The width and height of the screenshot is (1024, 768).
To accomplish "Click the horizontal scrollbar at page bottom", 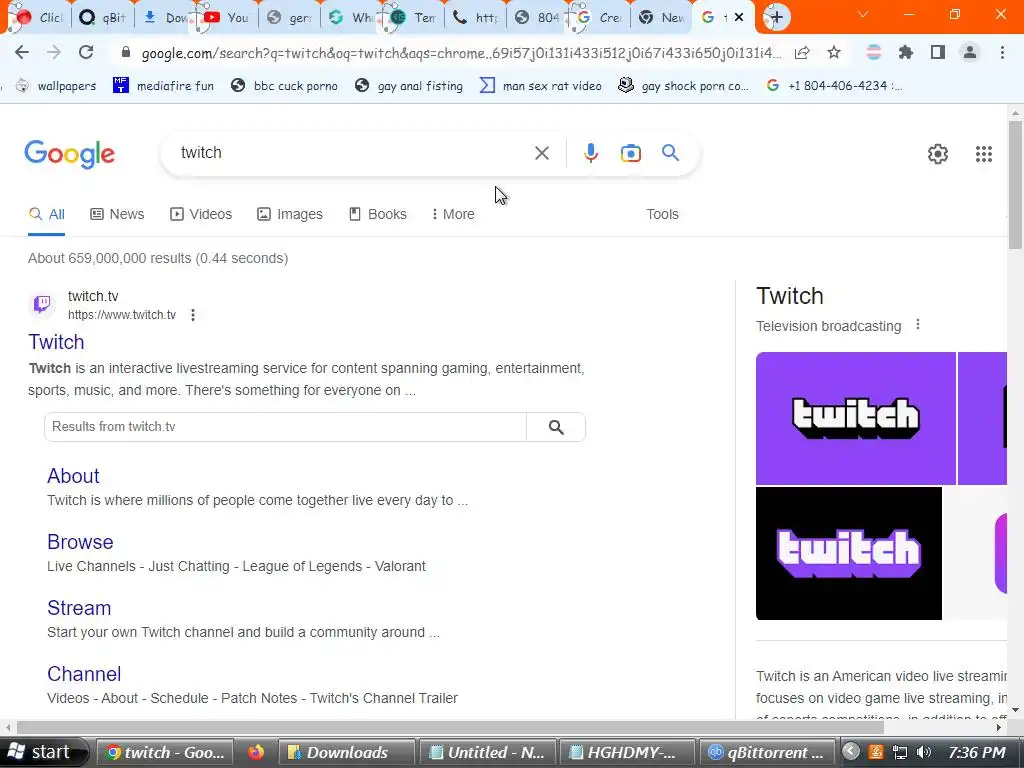I will coord(450,727).
